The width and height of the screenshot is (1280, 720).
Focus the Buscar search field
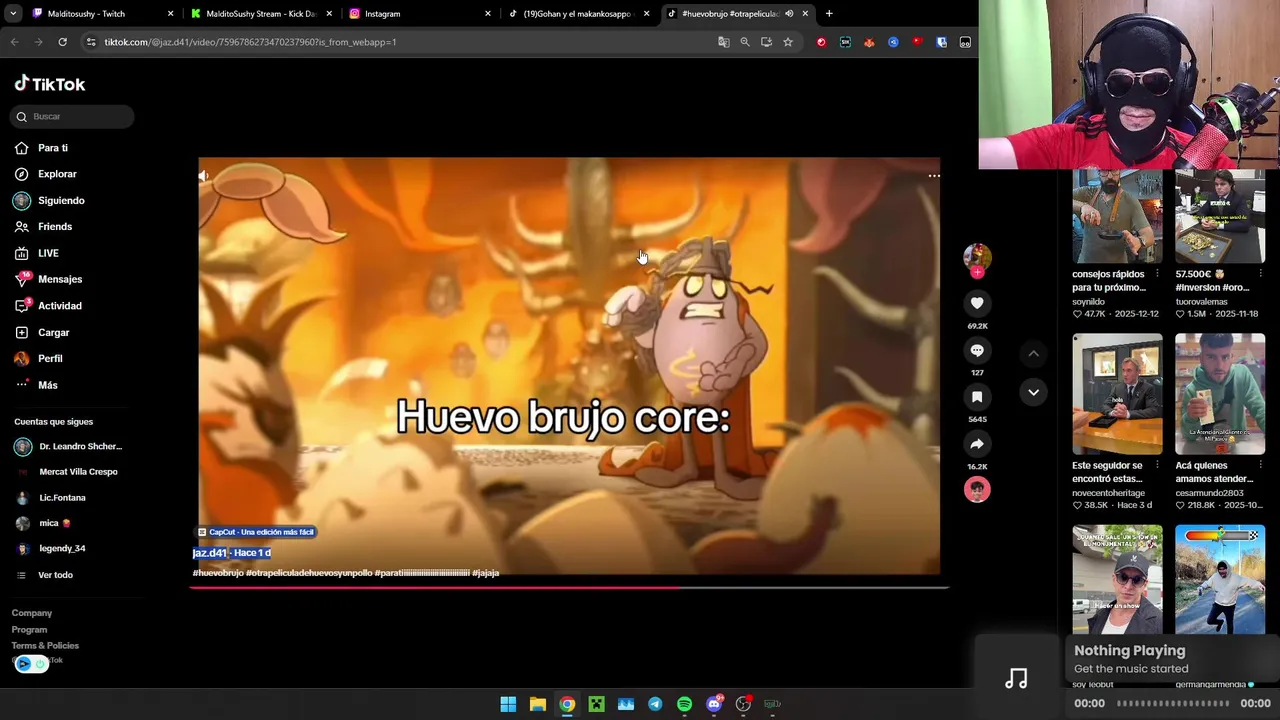click(x=72, y=116)
